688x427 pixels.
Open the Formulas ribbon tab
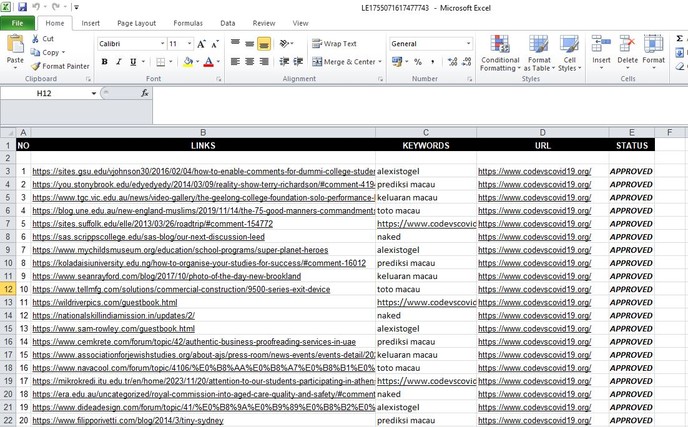(x=187, y=22)
